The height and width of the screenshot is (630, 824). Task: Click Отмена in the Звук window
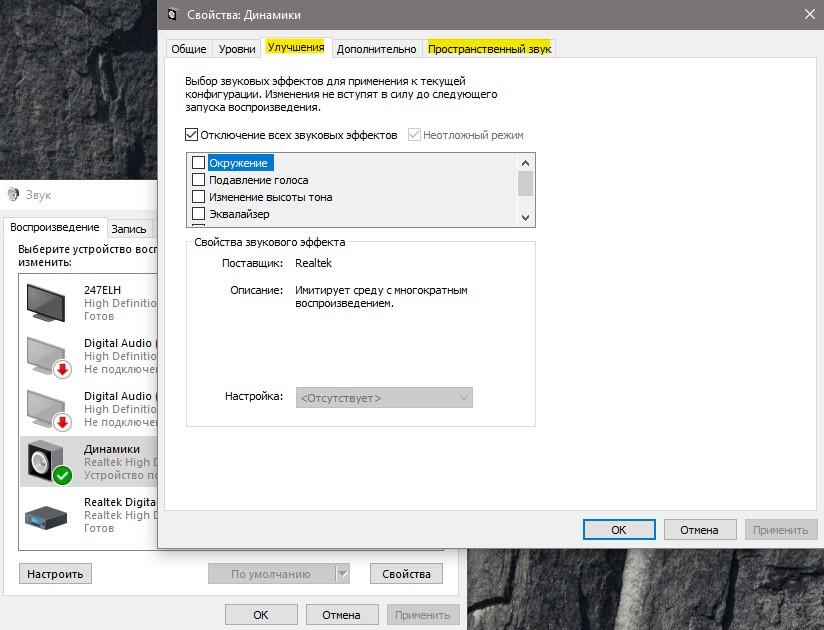tap(342, 614)
